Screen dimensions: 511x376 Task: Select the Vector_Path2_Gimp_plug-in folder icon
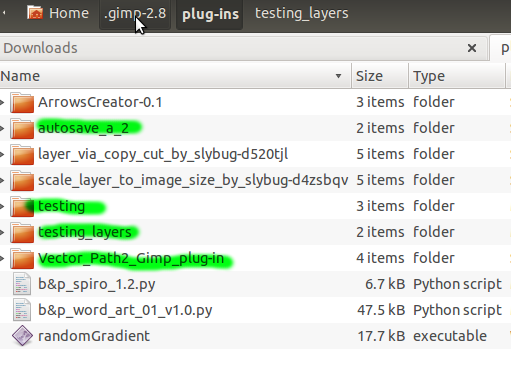coord(22,258)
